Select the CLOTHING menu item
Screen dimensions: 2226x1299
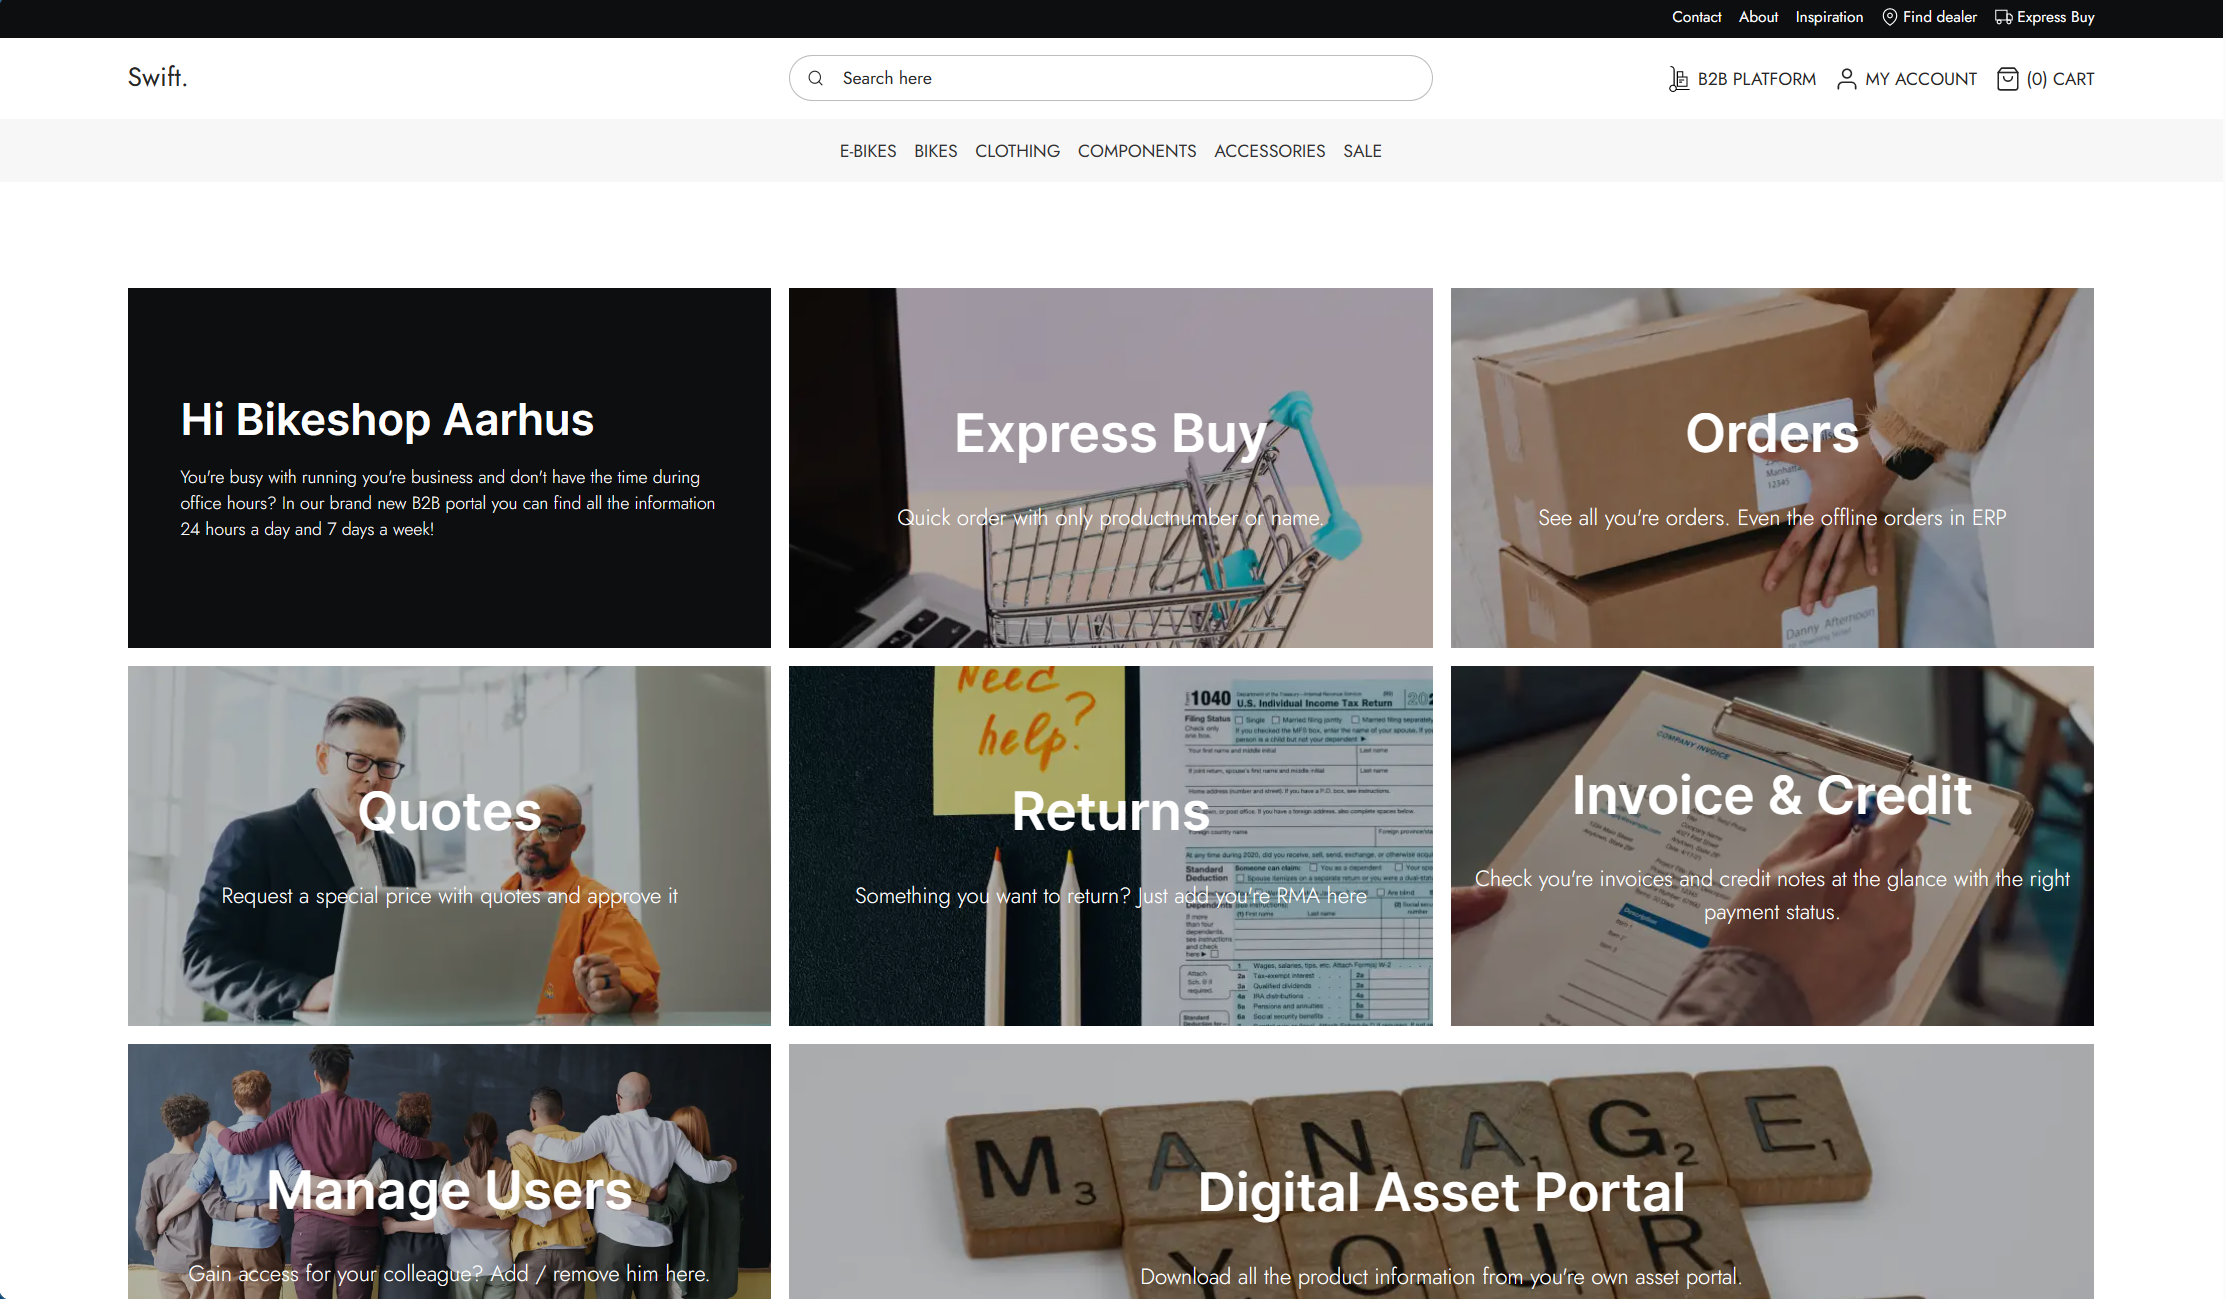tap(1017, 151)
